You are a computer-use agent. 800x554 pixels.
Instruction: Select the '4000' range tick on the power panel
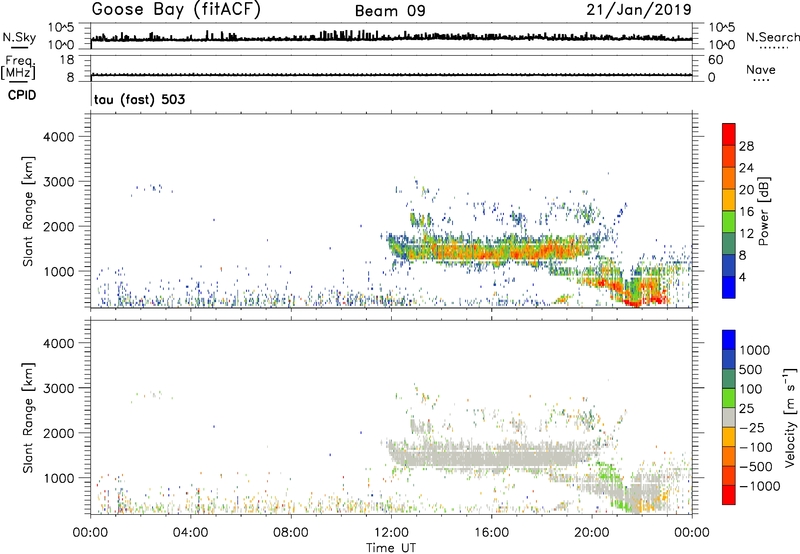pyautogui.click(x=59, y=137)
